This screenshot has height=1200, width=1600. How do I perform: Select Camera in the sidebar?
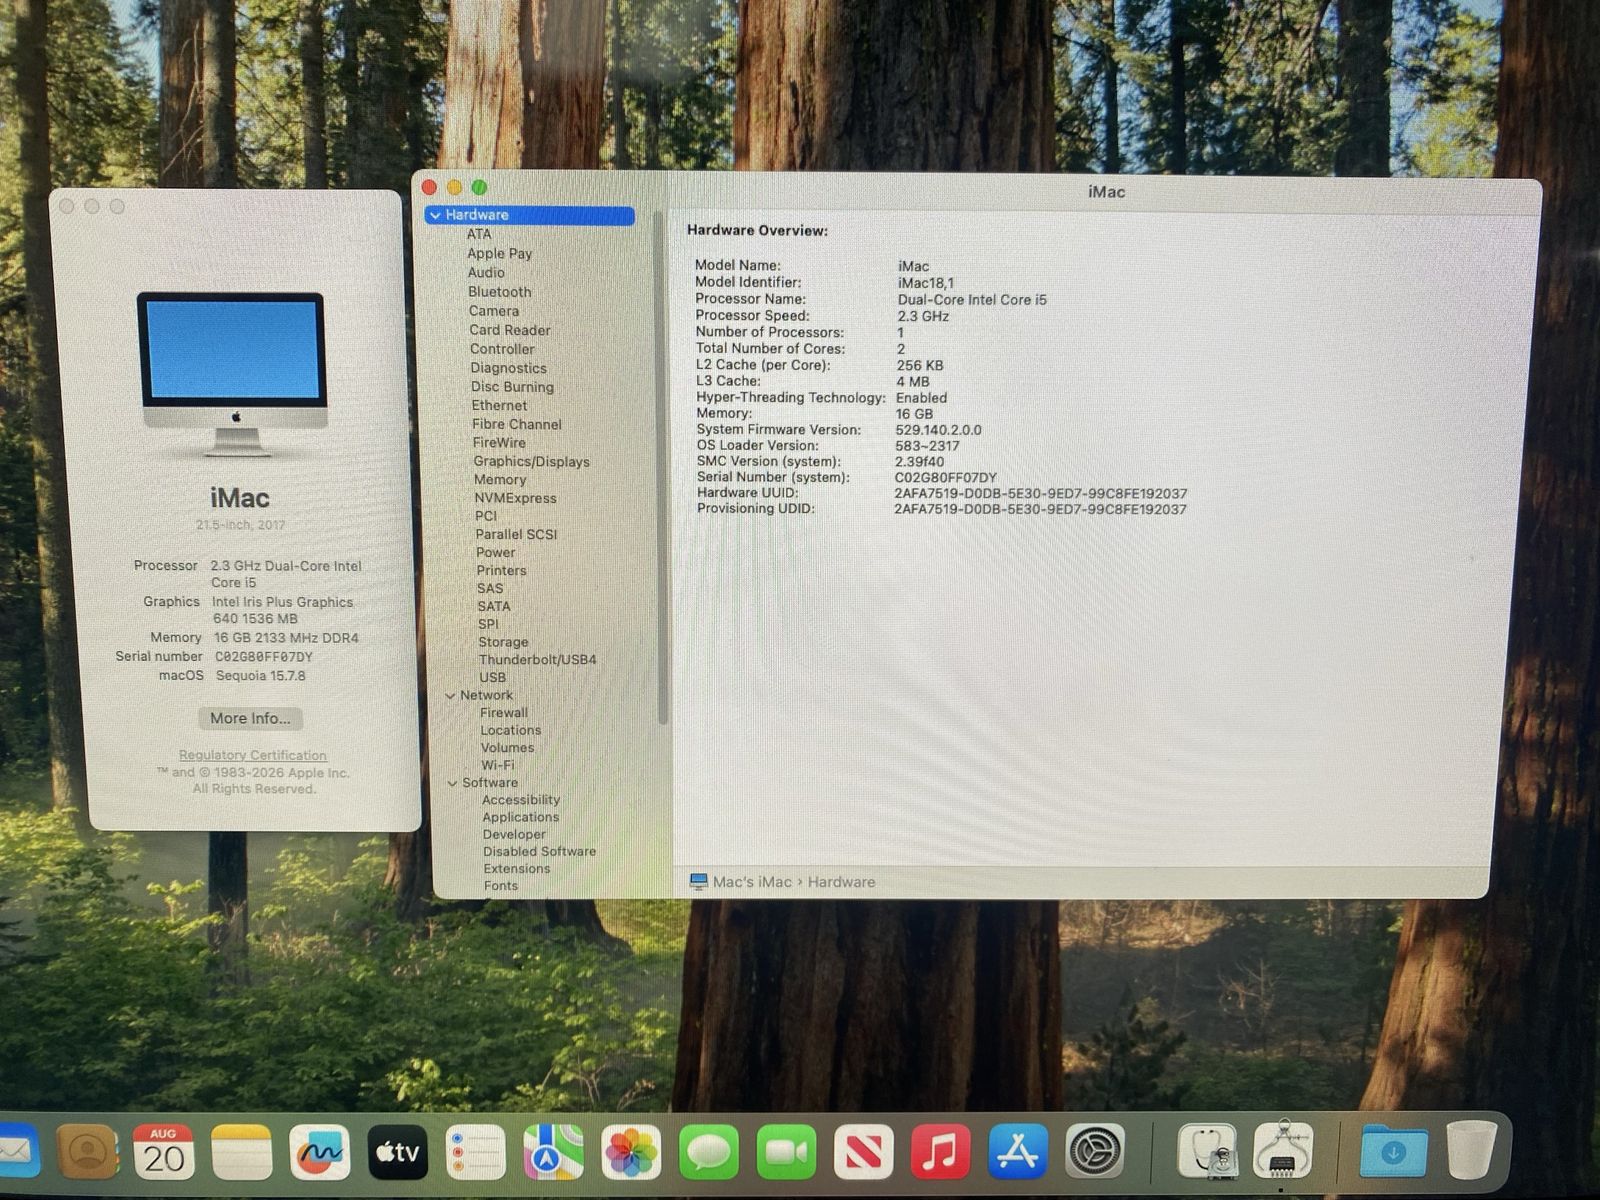(x=494, y=311)
